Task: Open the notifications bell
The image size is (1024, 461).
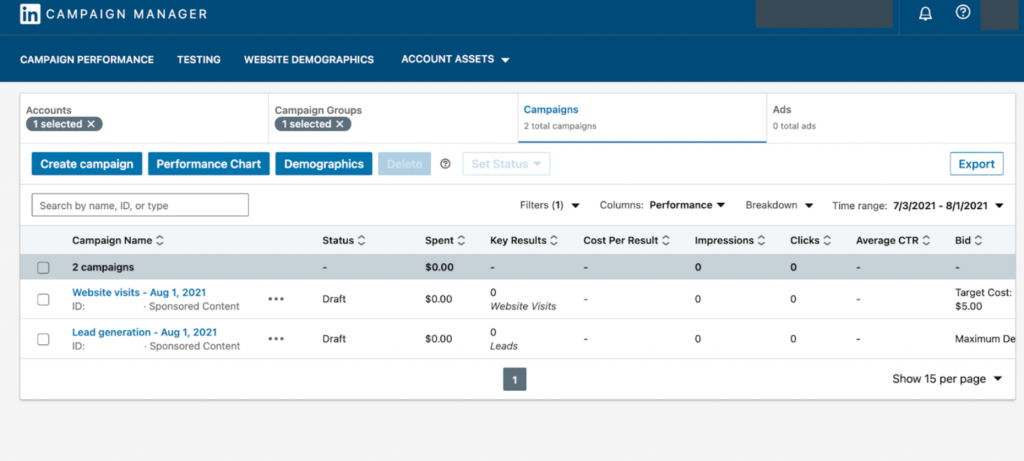Action: (x=925, y=14)
